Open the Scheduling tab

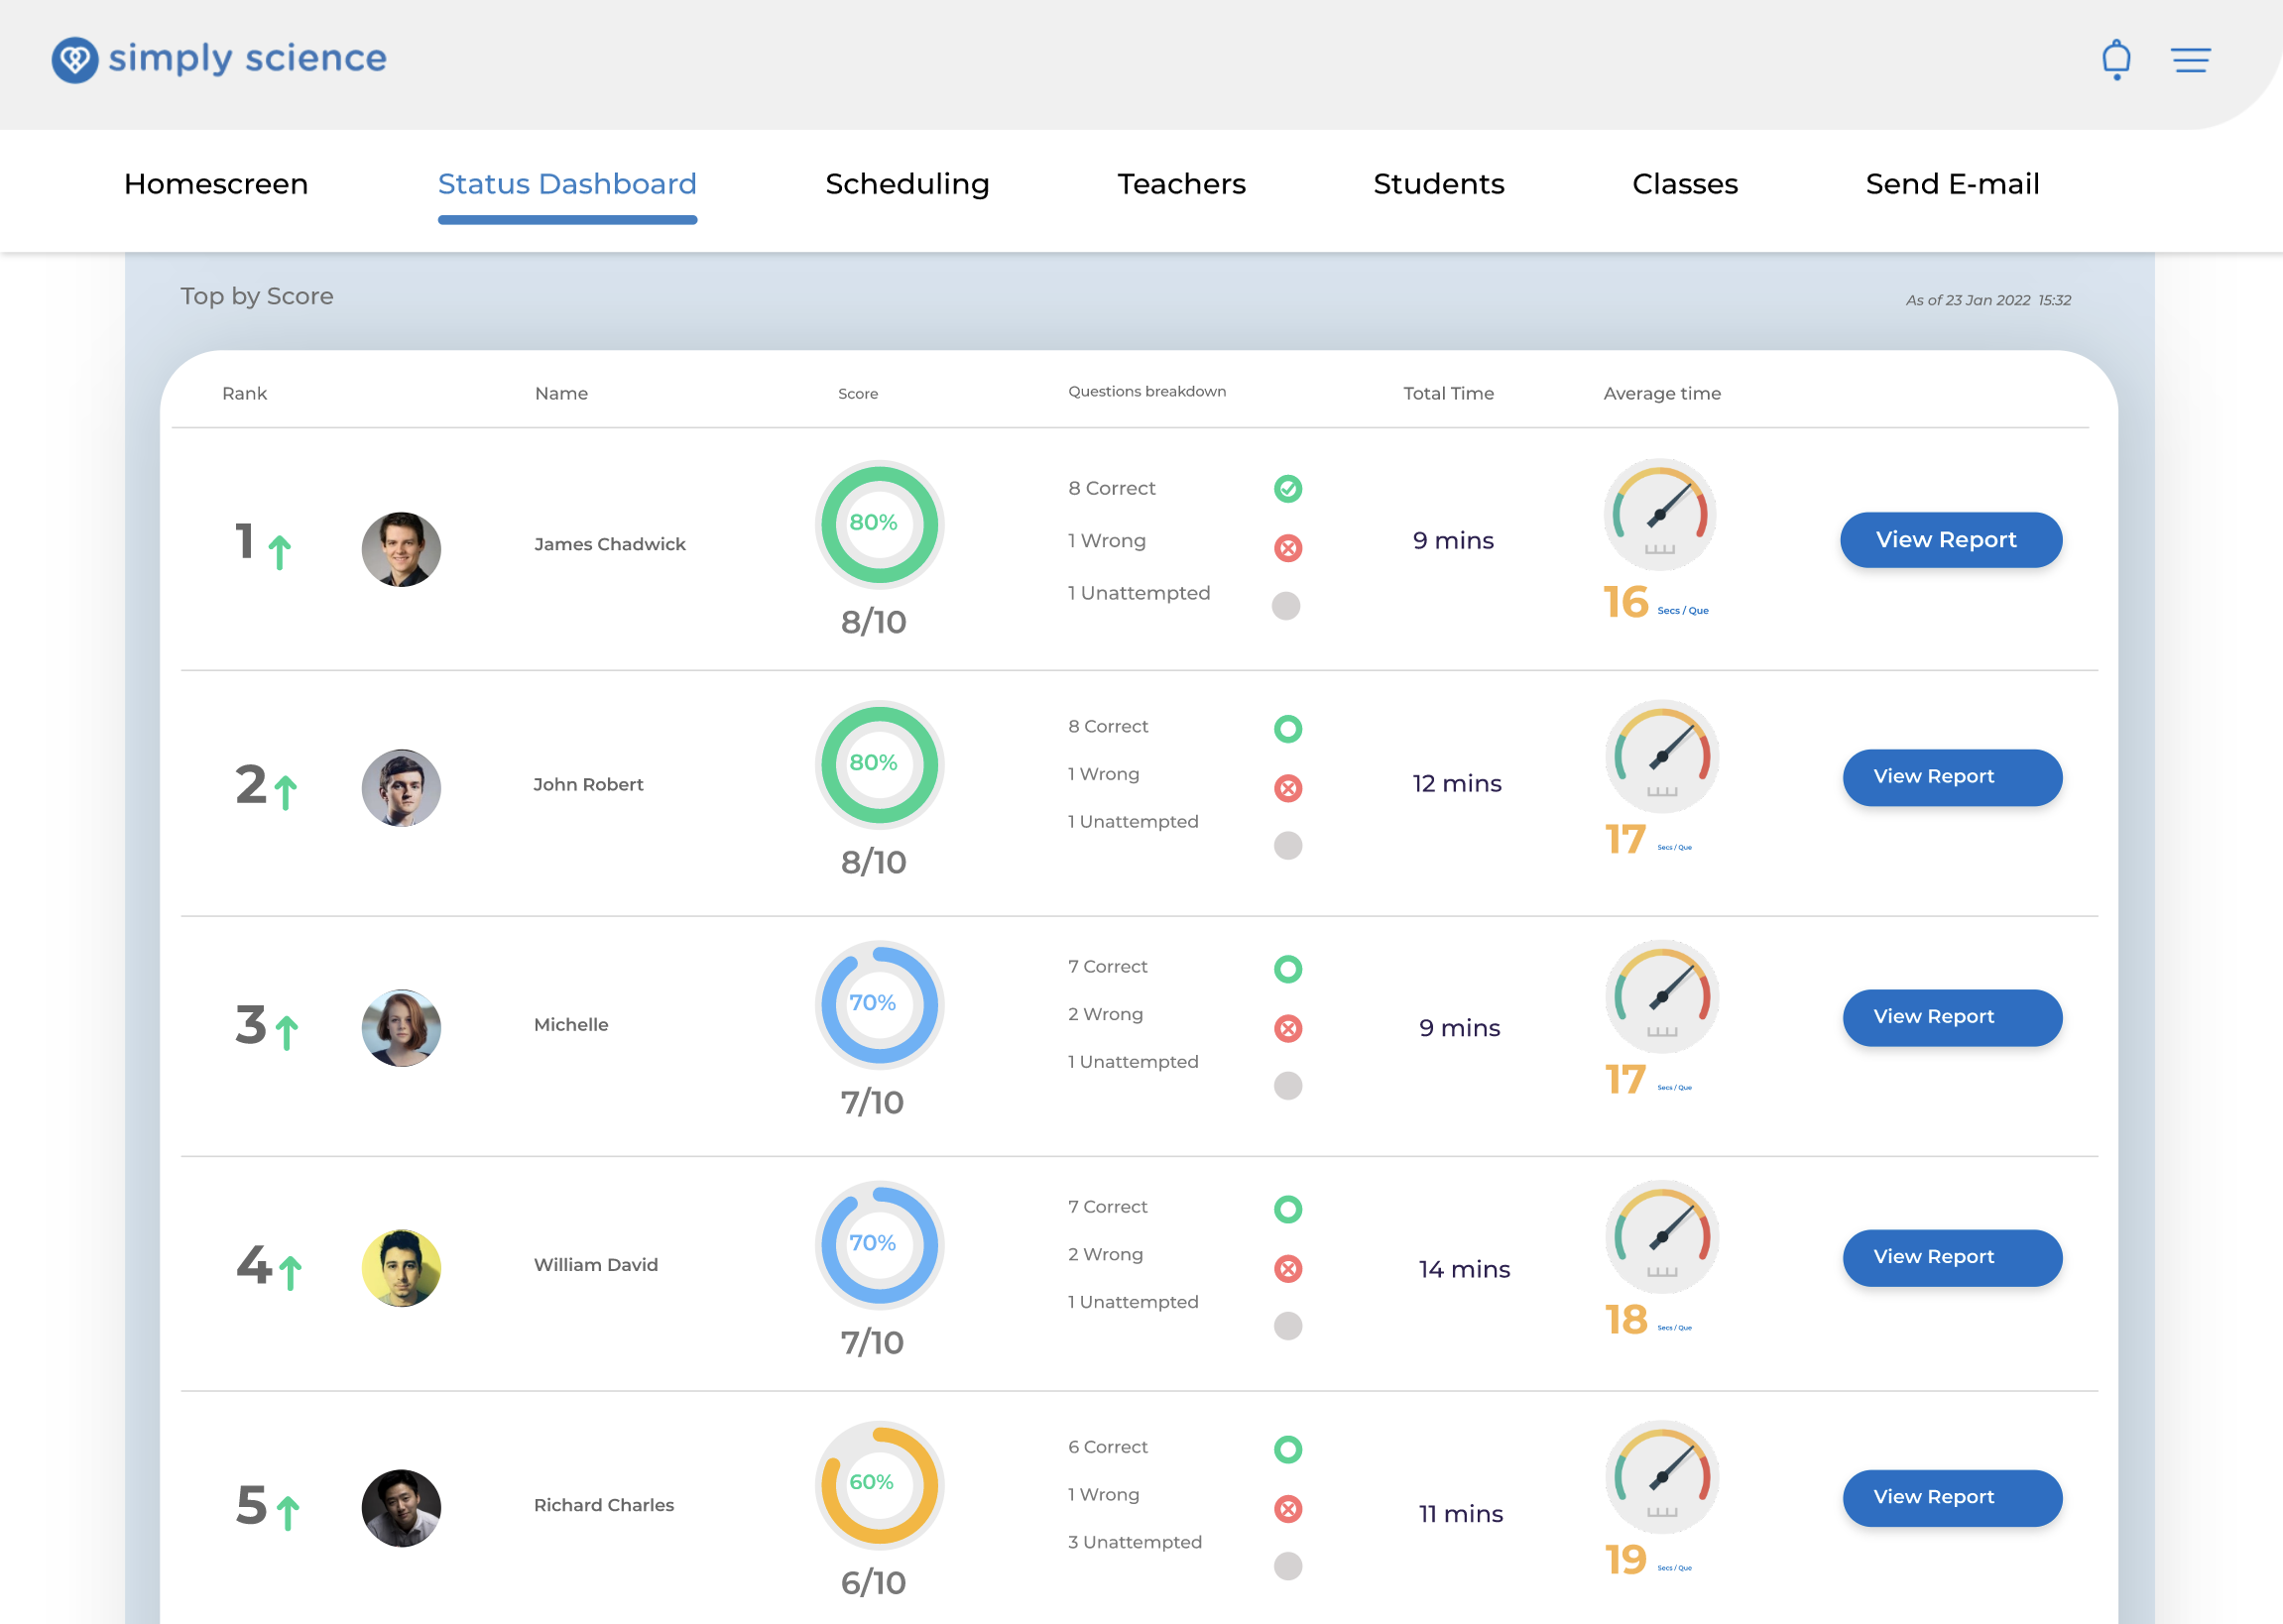(x=907, y=184)
